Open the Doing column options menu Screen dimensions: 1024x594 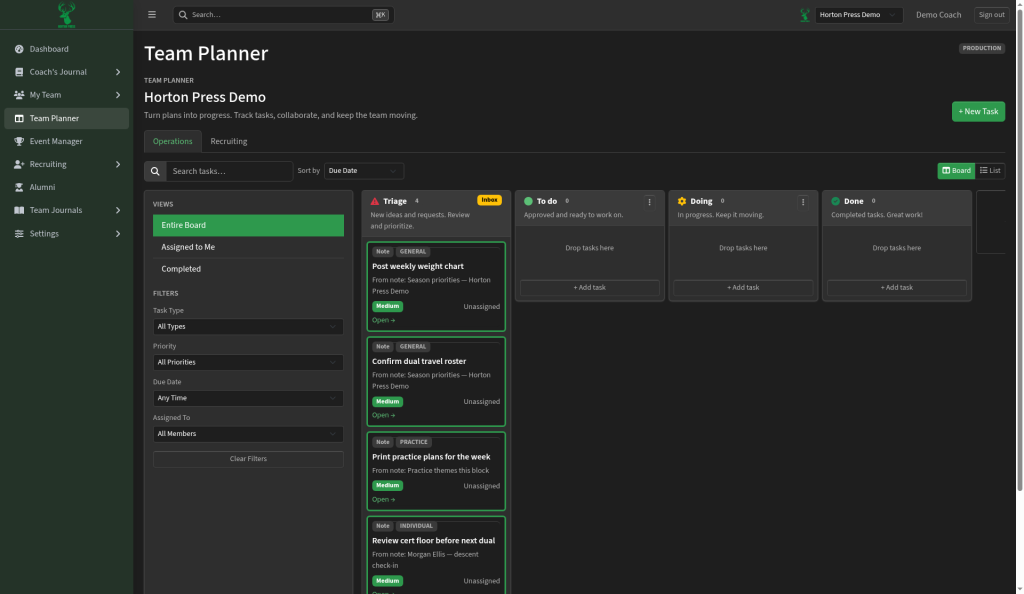click(803, 202)
